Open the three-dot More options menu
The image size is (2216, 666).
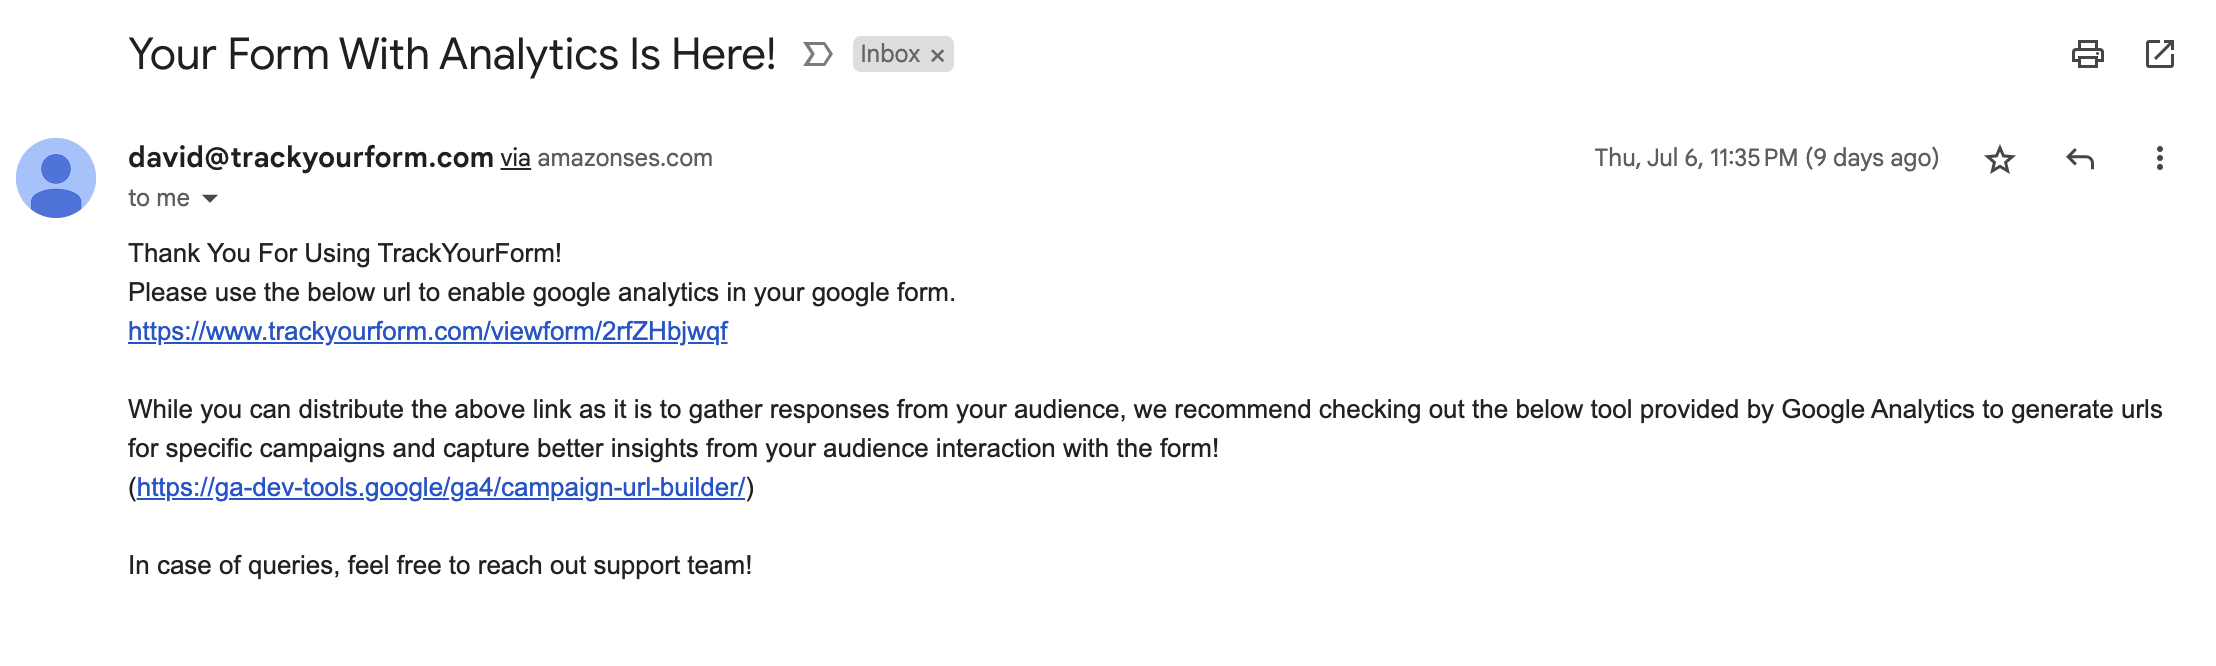(x=2160, y=158)
